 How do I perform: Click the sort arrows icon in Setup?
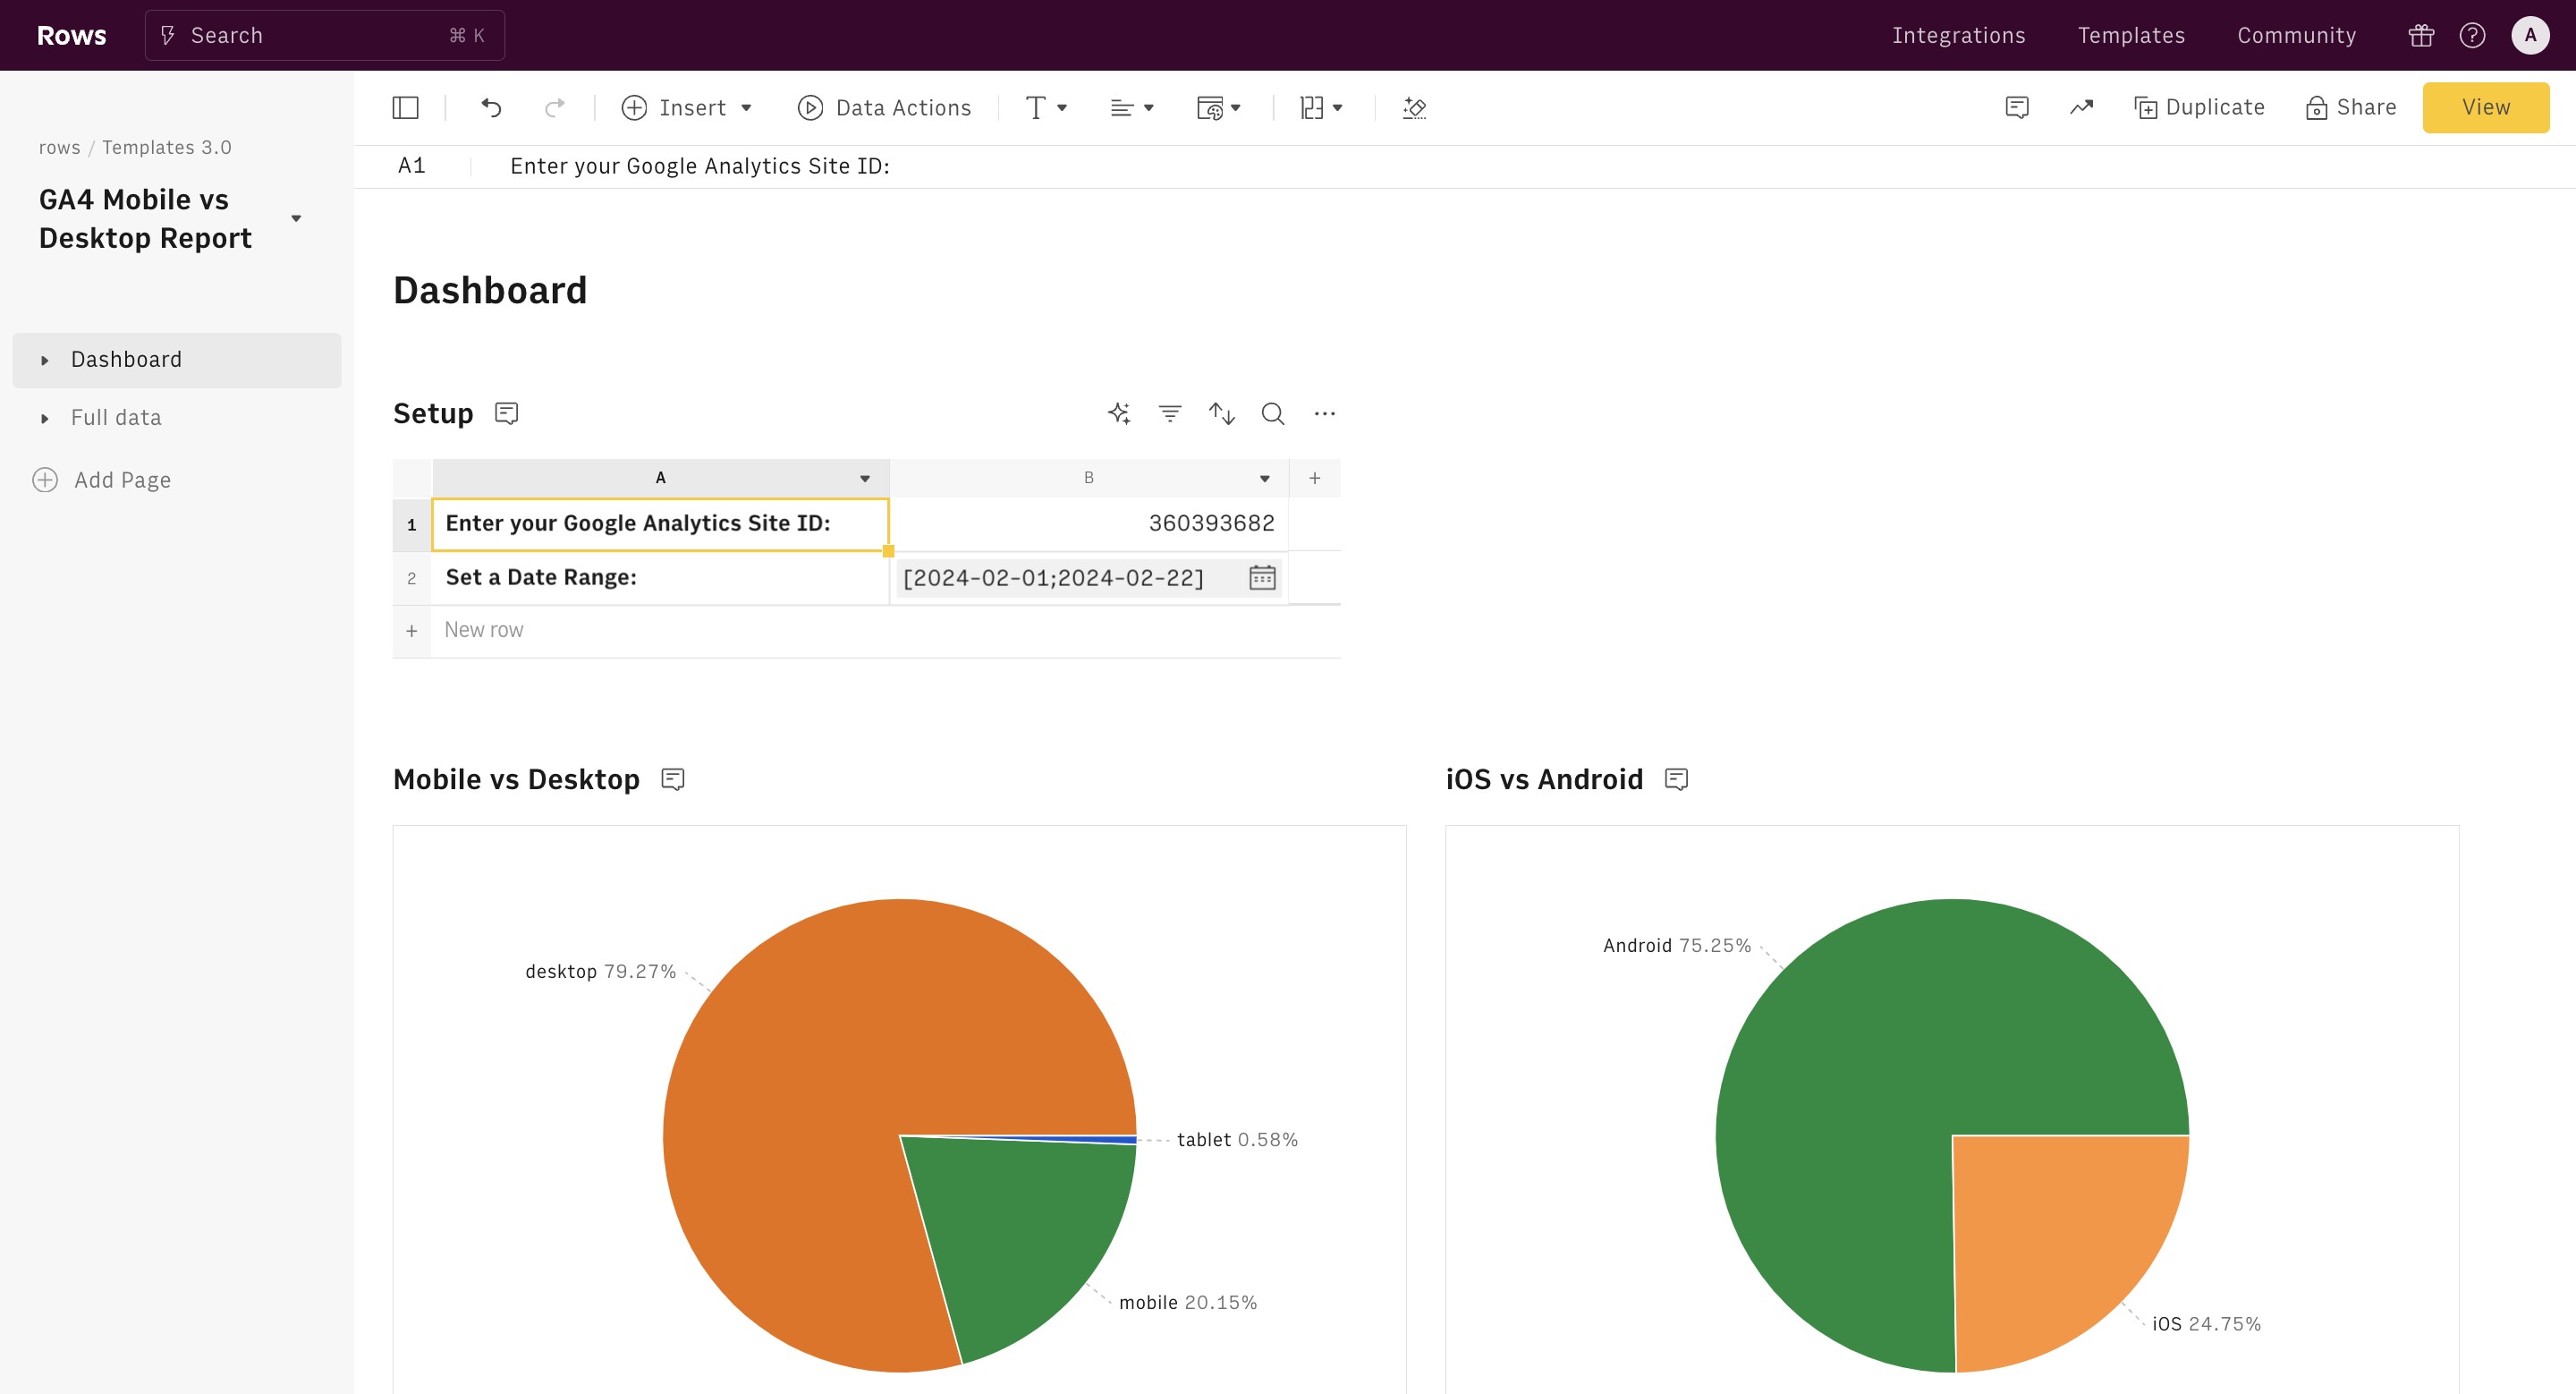coord(1222,413)
